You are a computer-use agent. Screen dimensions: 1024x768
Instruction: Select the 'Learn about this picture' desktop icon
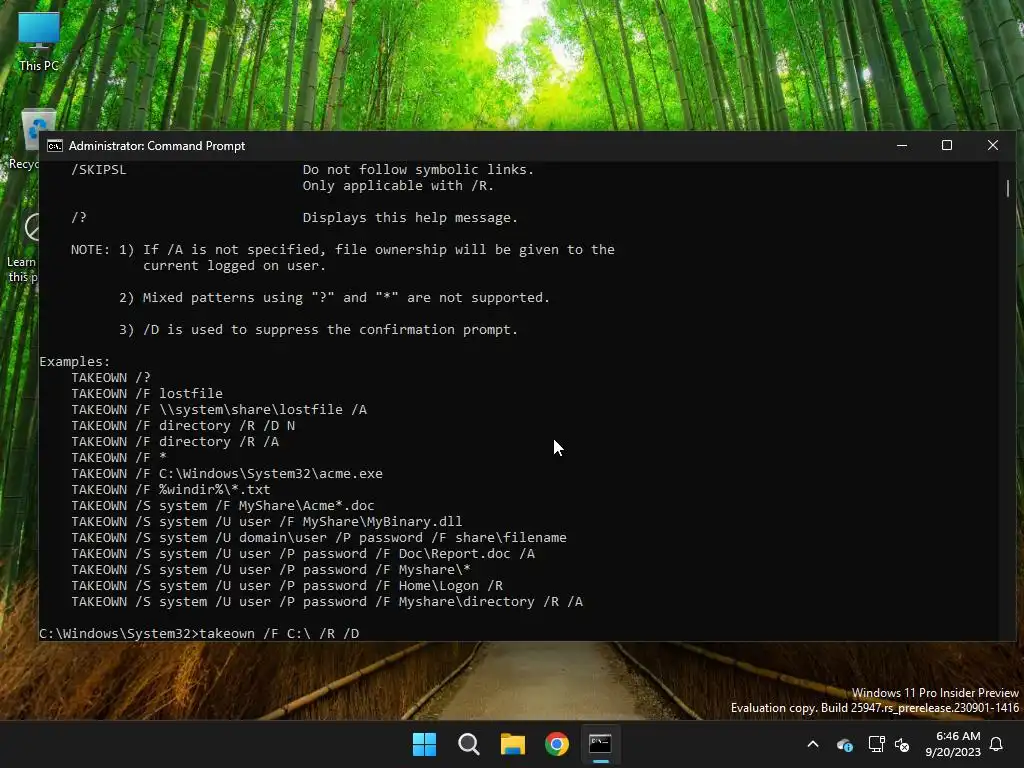pyautogui.click(x=26, y=248)
